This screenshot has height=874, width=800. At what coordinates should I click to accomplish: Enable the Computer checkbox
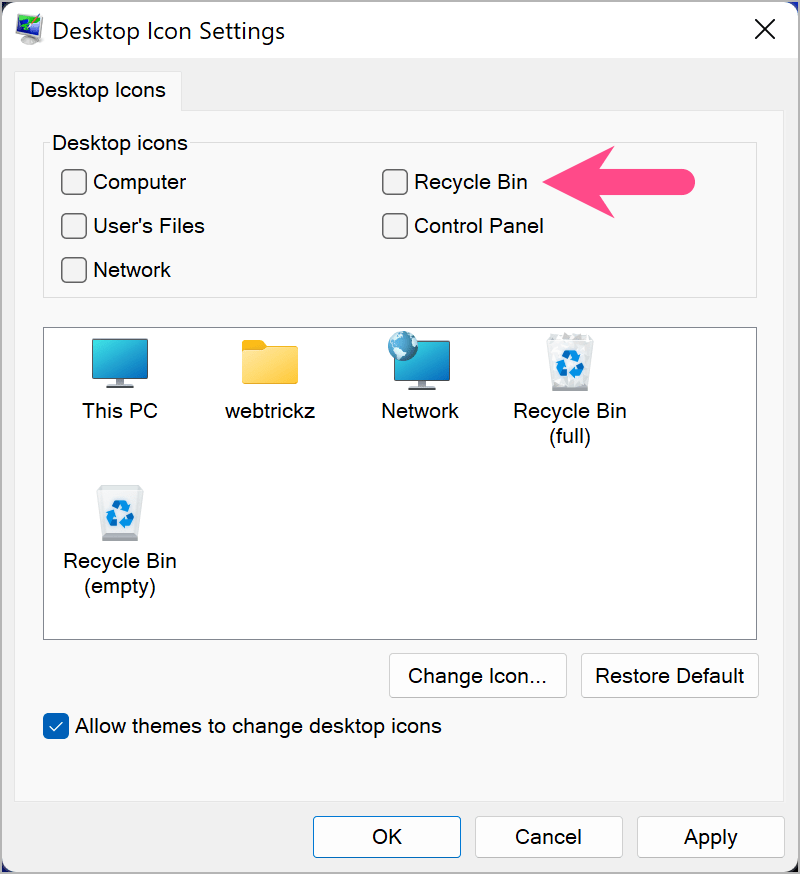click(74, 182)
